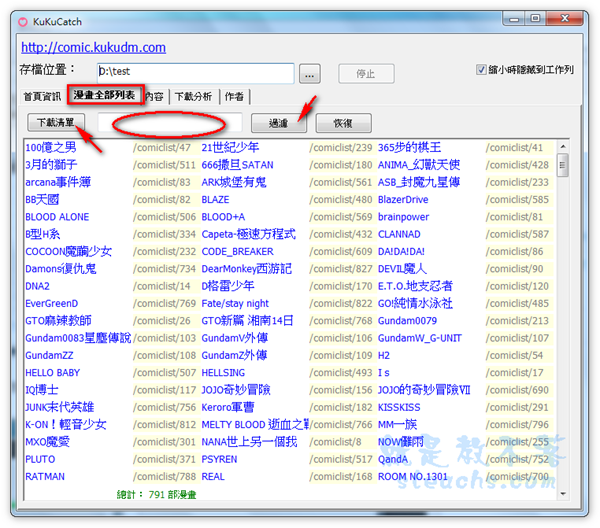Viewport: 600px width, 528px height.
Task: Click the disabled 停止 button
Action: coord(366,73)
